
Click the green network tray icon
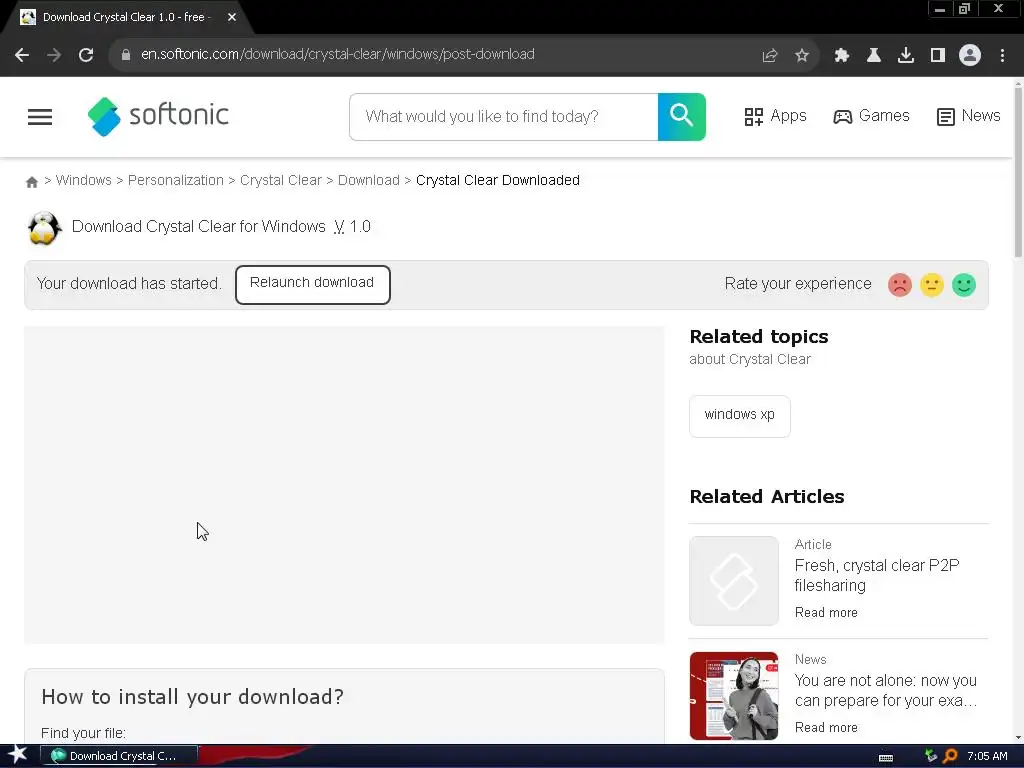tap(931, 756)
